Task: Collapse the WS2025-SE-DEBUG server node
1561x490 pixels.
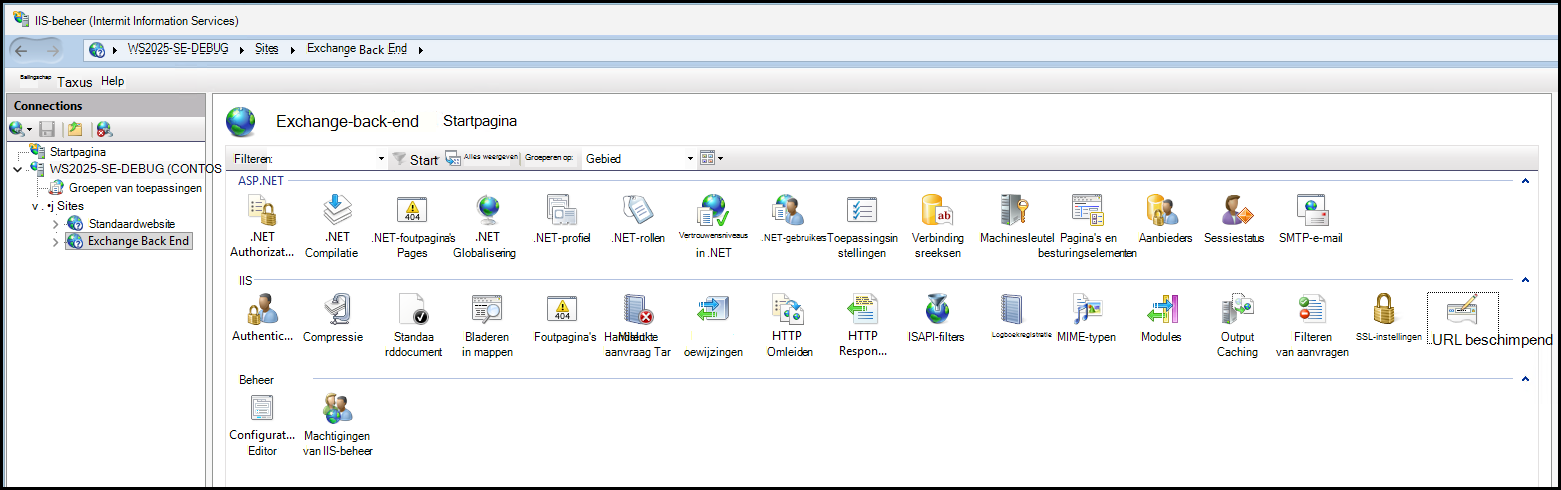Action: click(17, 169)
